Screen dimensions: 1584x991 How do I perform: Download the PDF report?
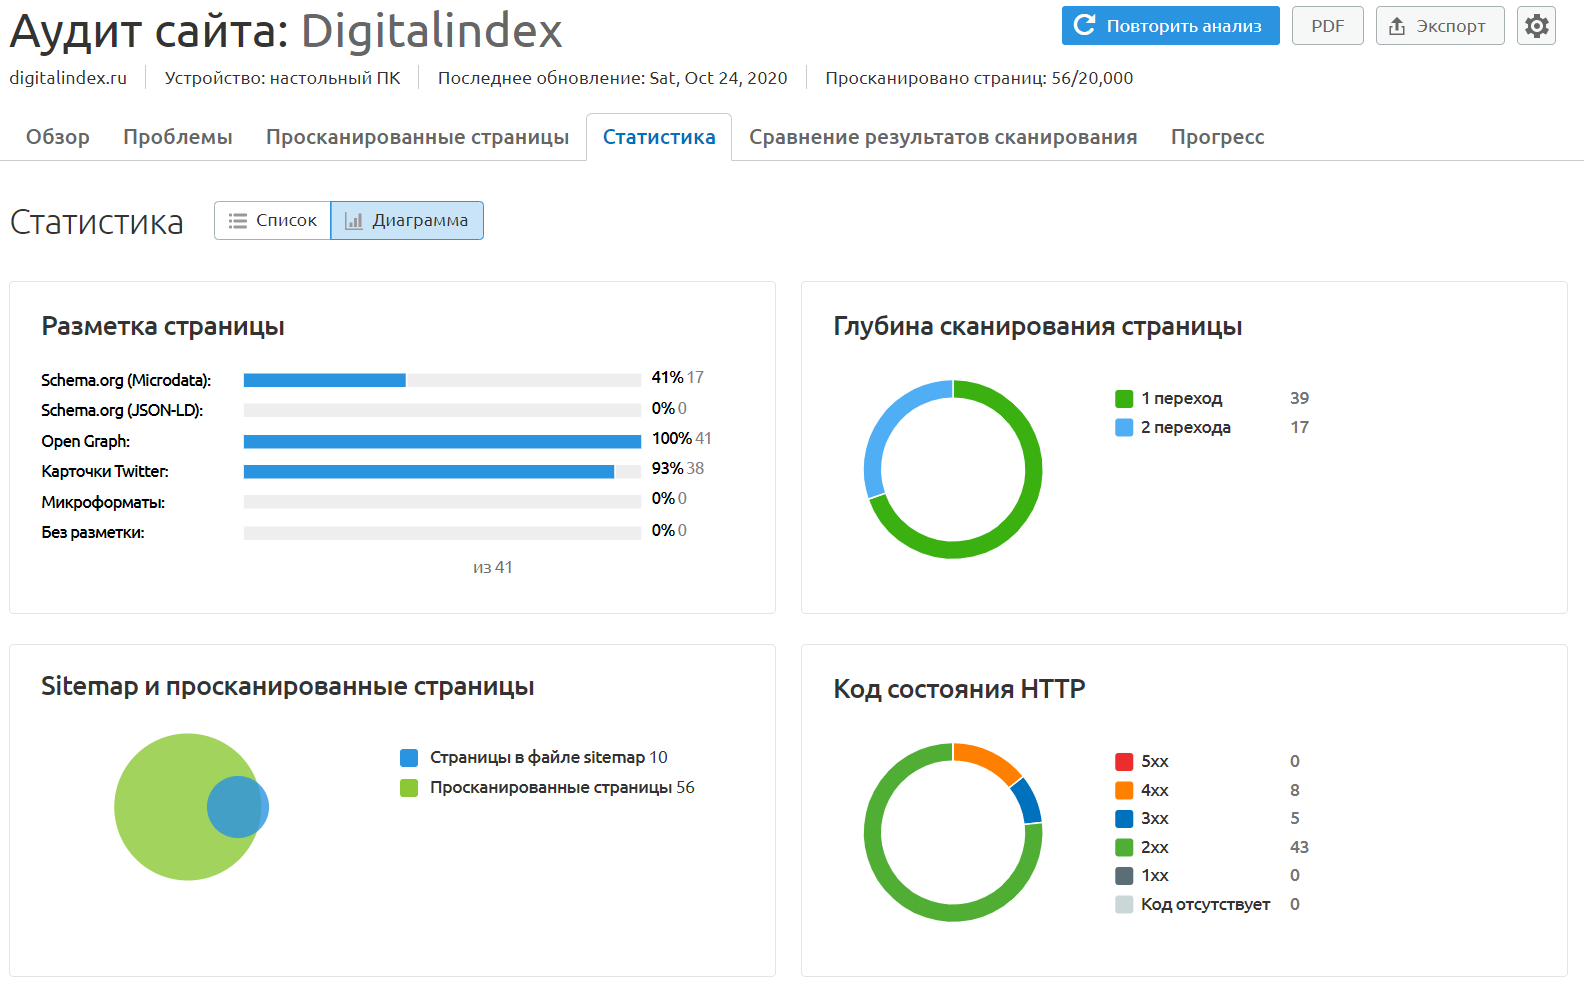click(x=1327, y=26)
